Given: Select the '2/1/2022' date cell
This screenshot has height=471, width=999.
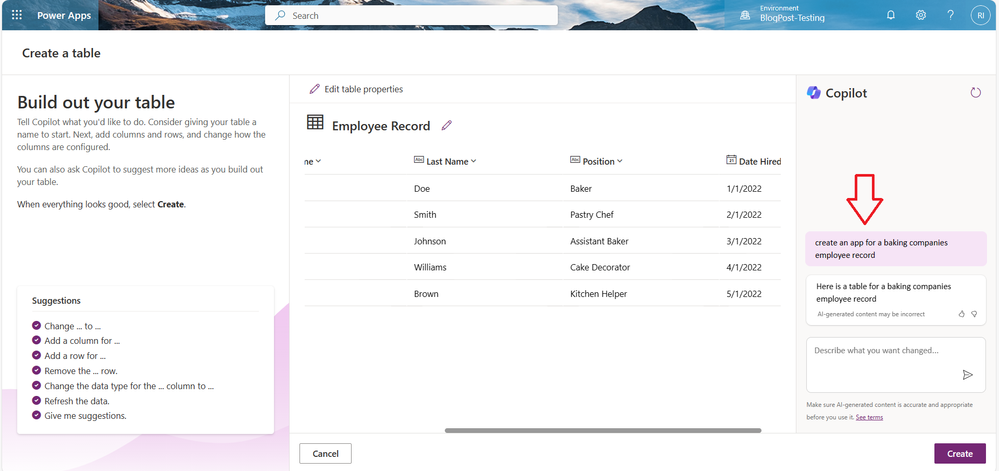Looking at the screenshot, I should coord(744,215).
